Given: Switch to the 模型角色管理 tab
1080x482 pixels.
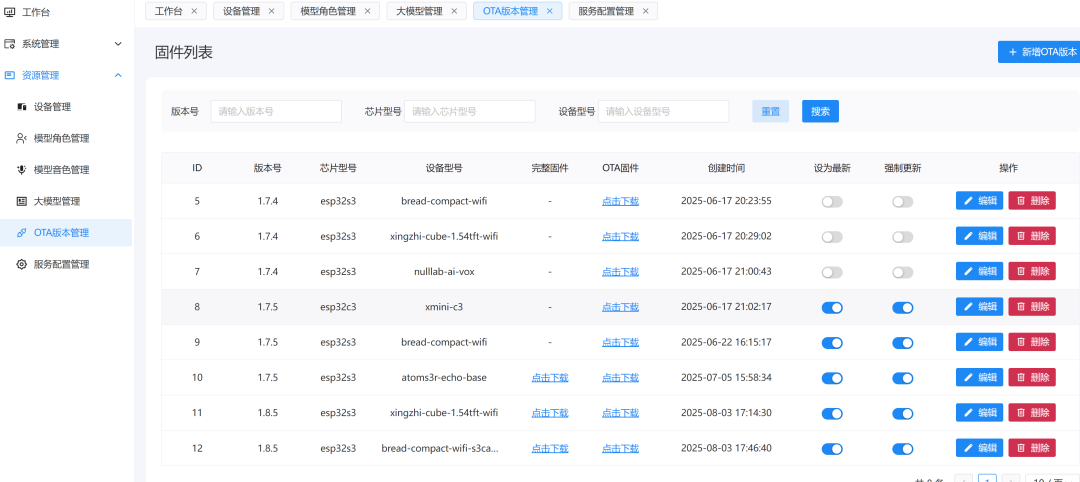Looking at the screenshot, I should (328, 12).
